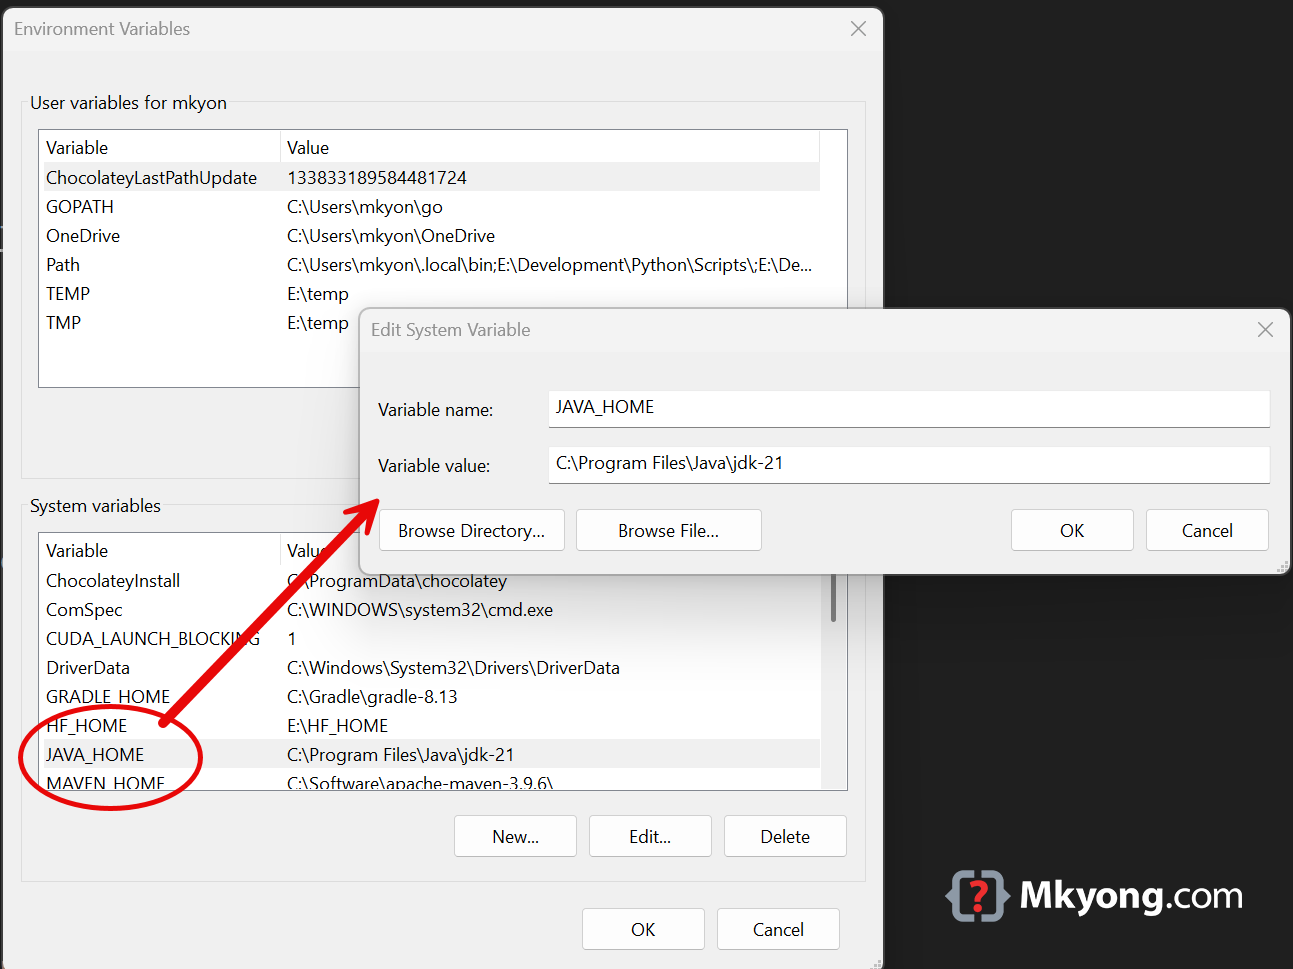Image resolution: width=1293 pixels, height=969 pixels.
Task: Cancel the Edit System Variable dialog
Action: pyautogui.click(x=1206, y=530)
